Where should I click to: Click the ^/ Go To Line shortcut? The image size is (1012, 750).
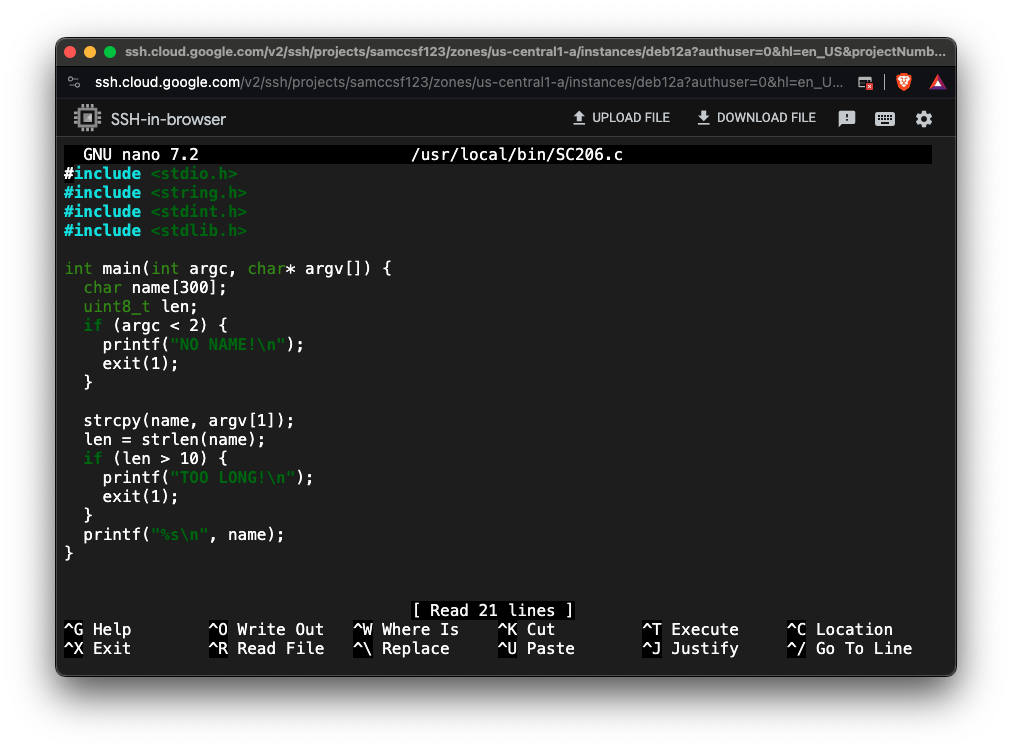[x=849, y=648]
